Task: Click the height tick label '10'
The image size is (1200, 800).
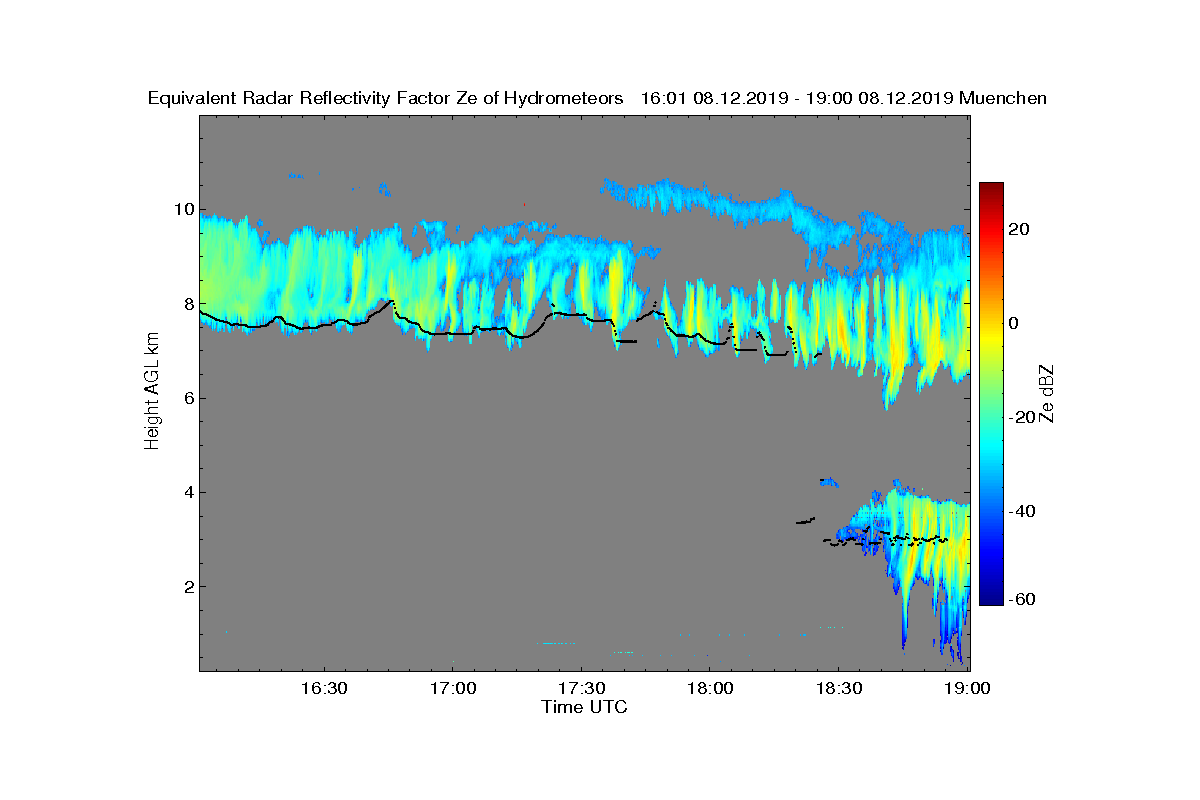Action: [x=183, y=209]
